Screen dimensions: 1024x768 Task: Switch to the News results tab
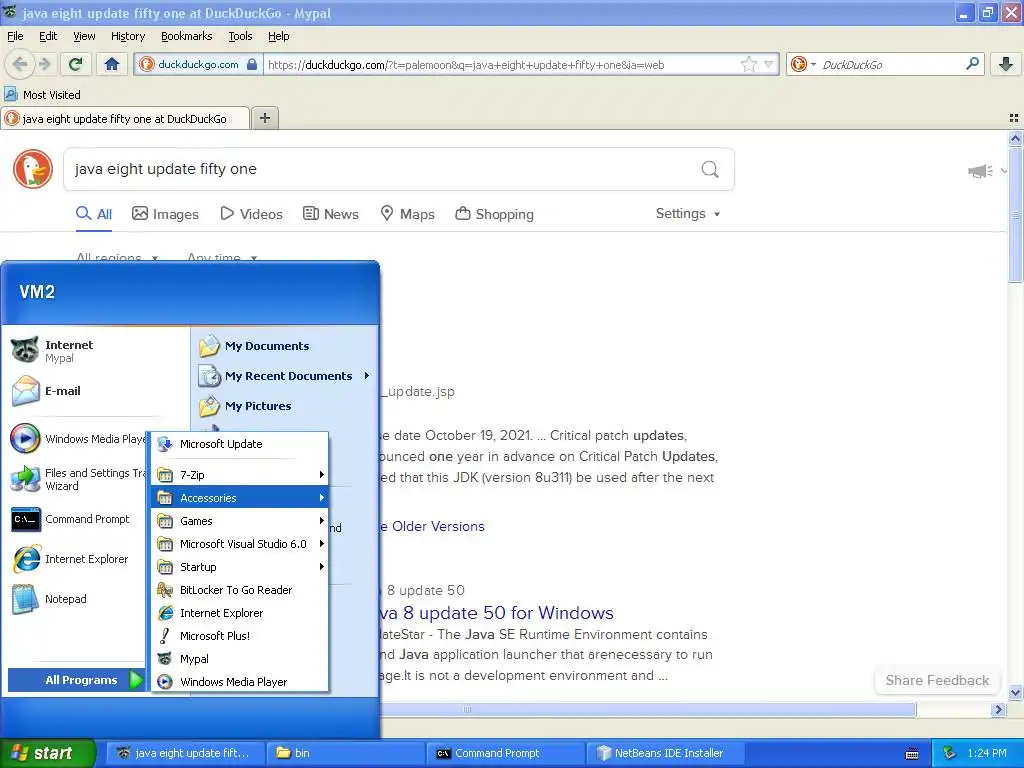[x=331, y=214]
